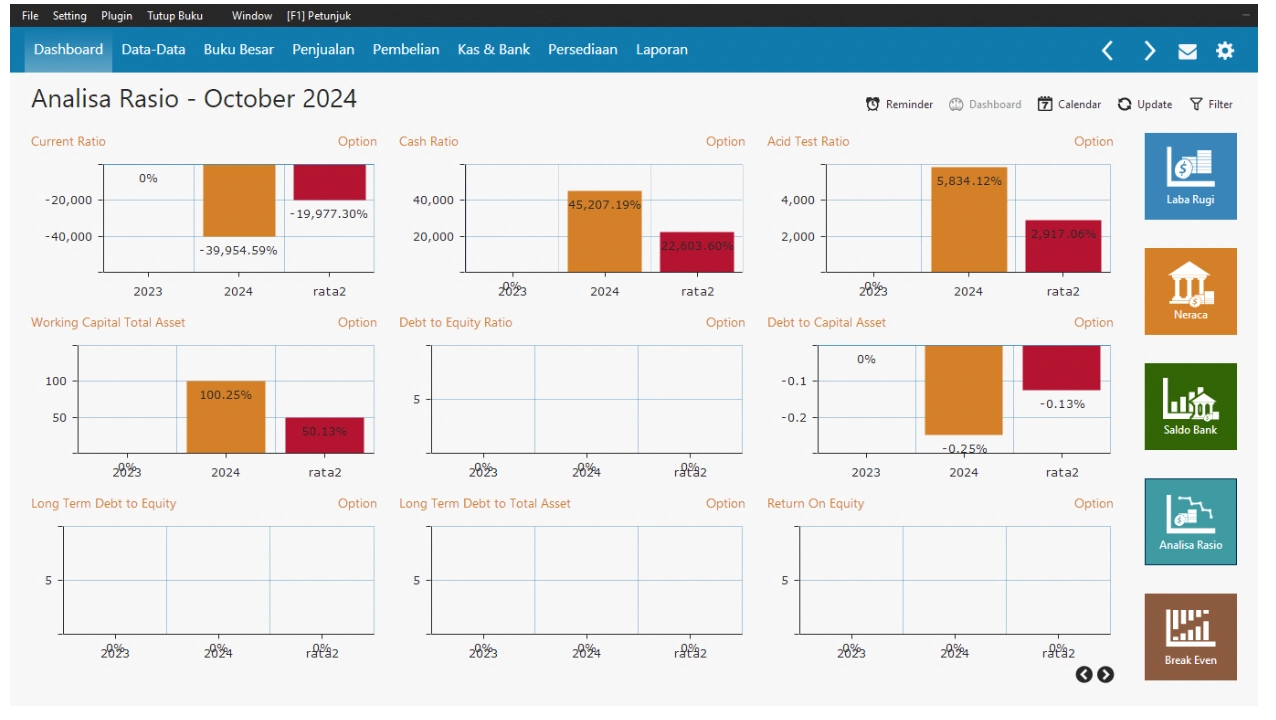Click Update to refresh data
Image resolution: width=1276 pixels, height=720 pixels.
coord(1145,104)
